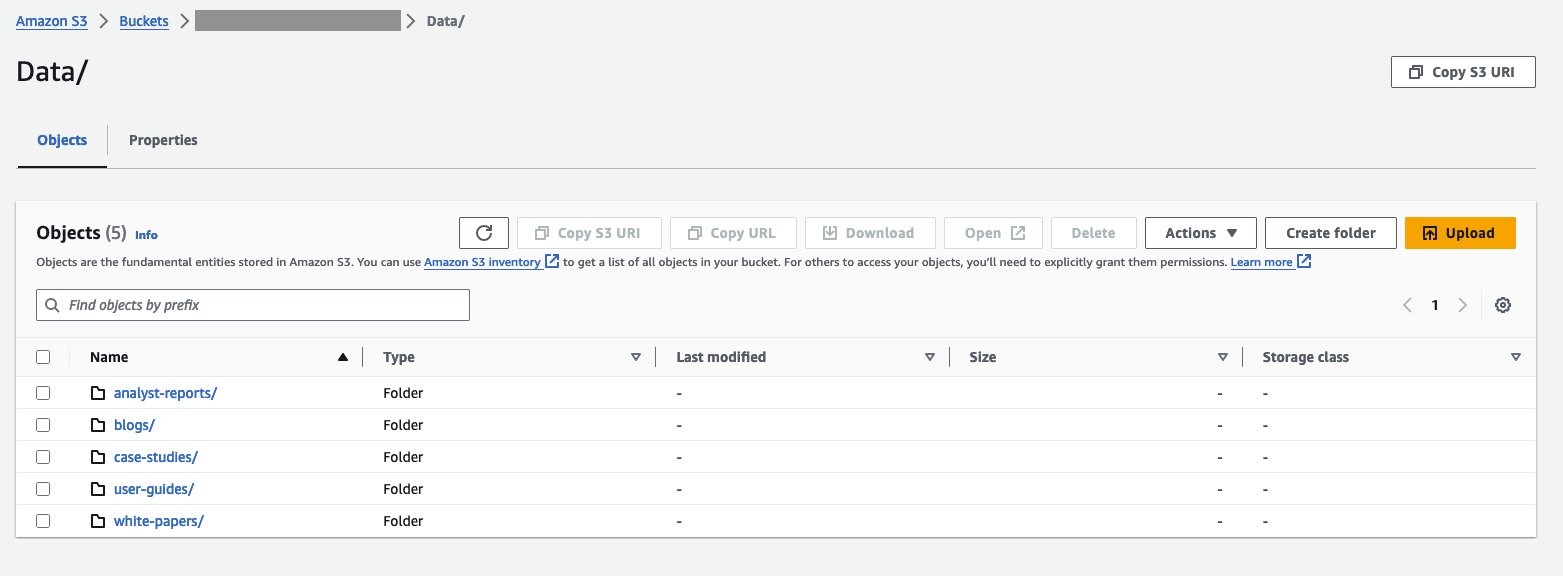Sort by Name column arrow
The height and width of the screenshot is (576, 1563).
[343, 357]
